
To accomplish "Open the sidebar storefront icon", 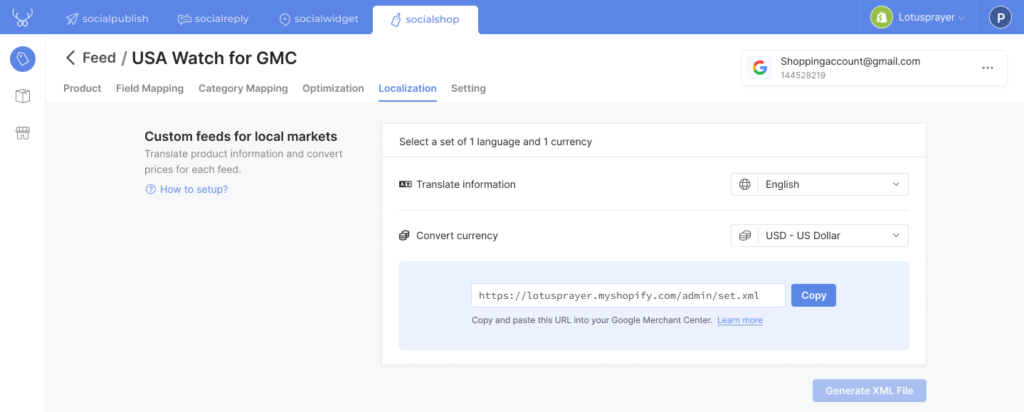I will [x=23, y=134].
